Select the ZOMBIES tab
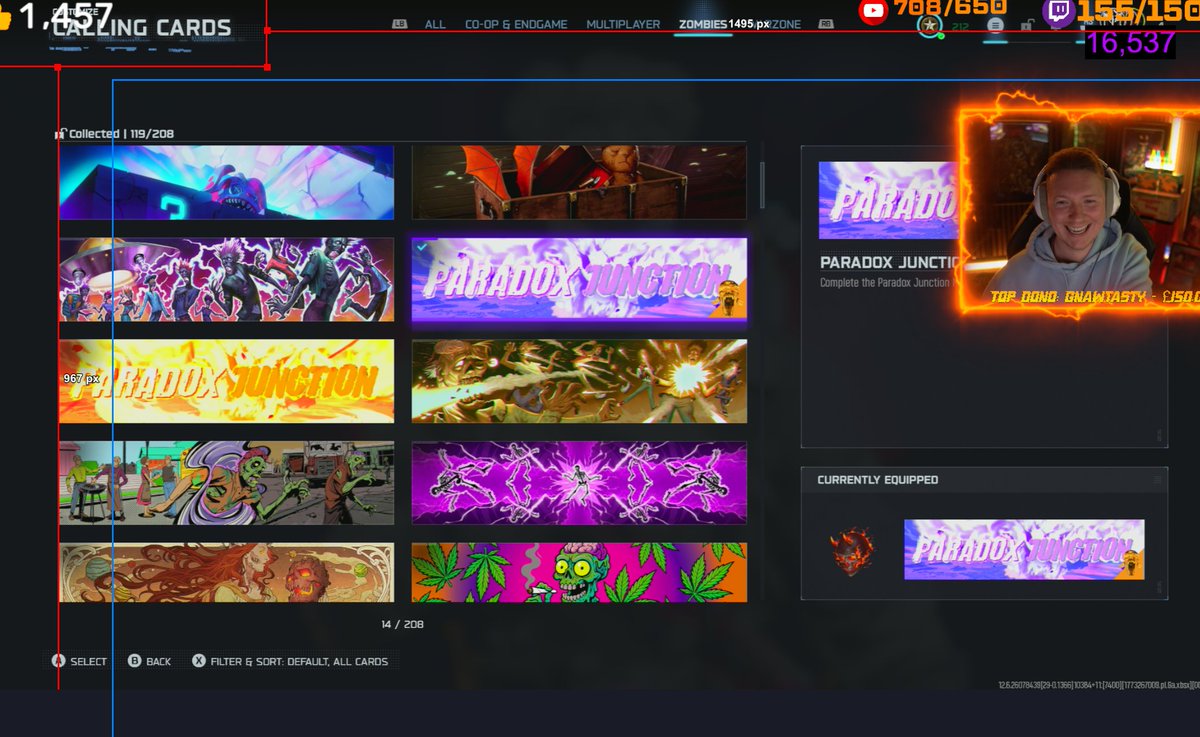The width and height of the screenshot is (1200, 737). (x=703, y=24)
